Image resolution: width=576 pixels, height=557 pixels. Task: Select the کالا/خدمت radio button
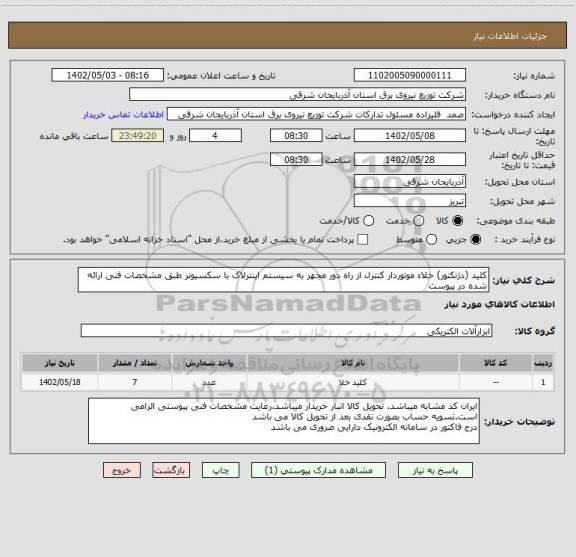(368, 221)
